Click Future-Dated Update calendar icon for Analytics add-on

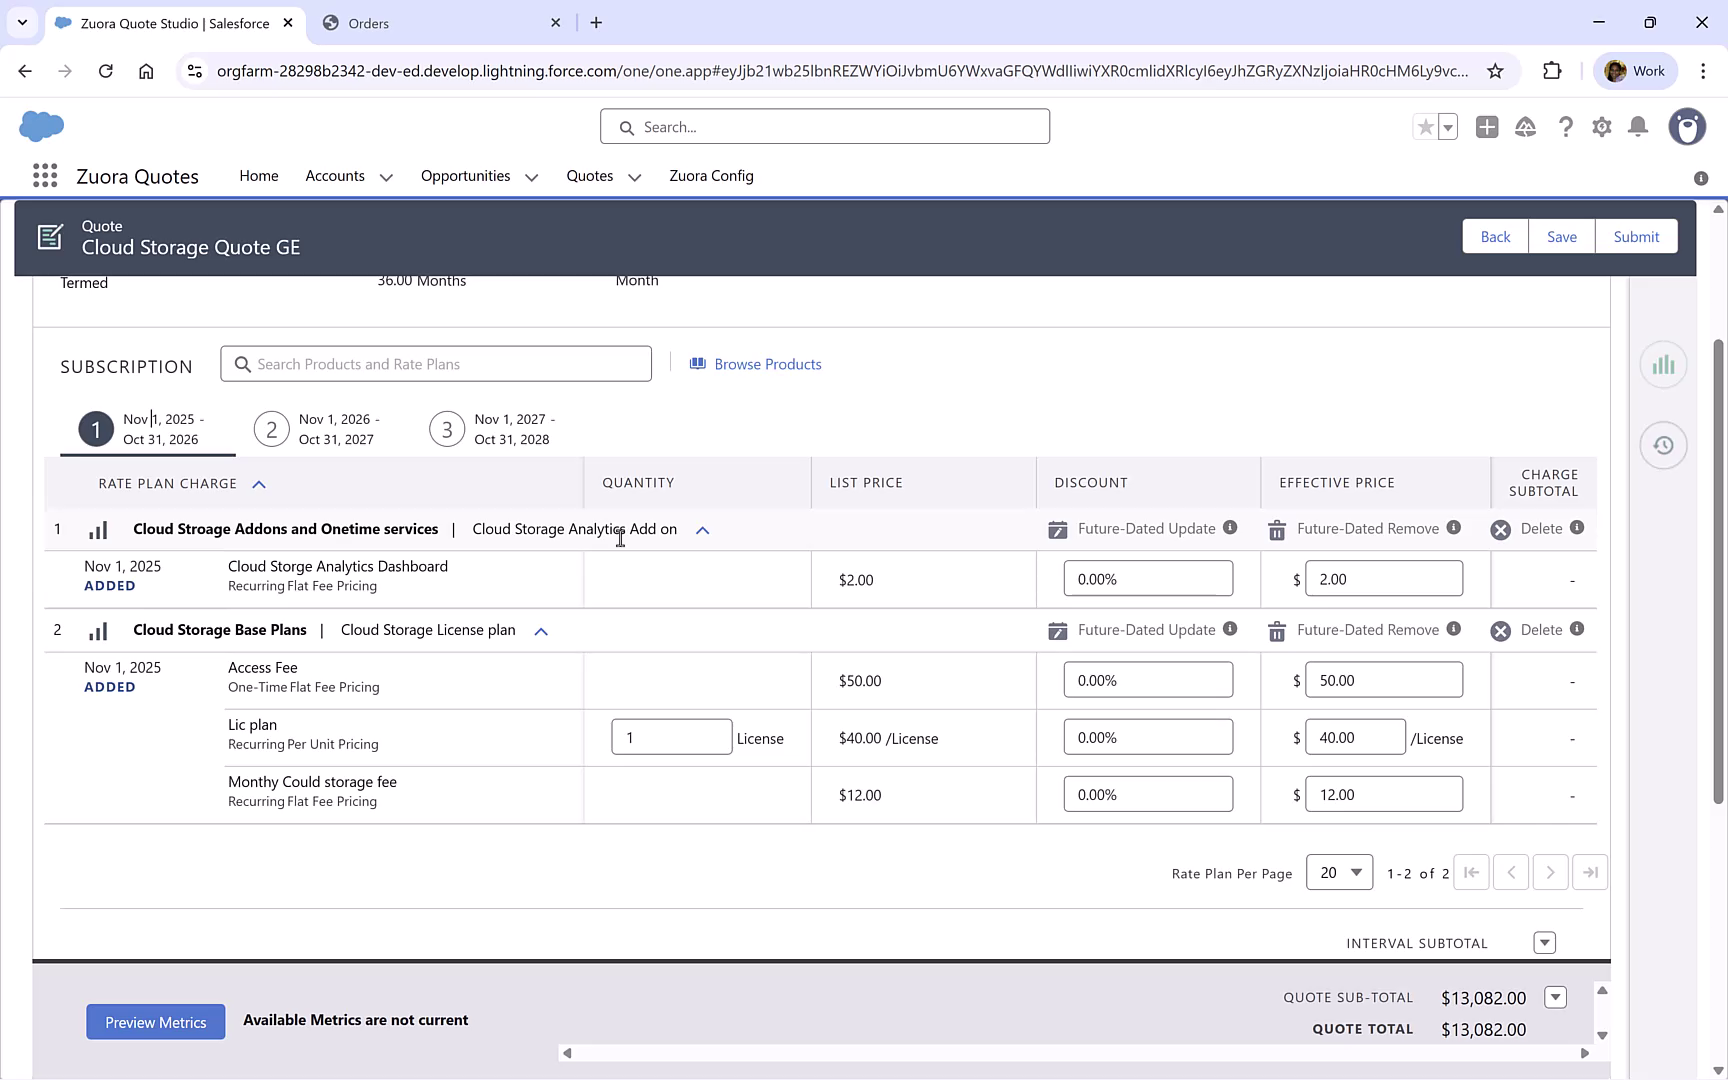tap(1057, 529)
